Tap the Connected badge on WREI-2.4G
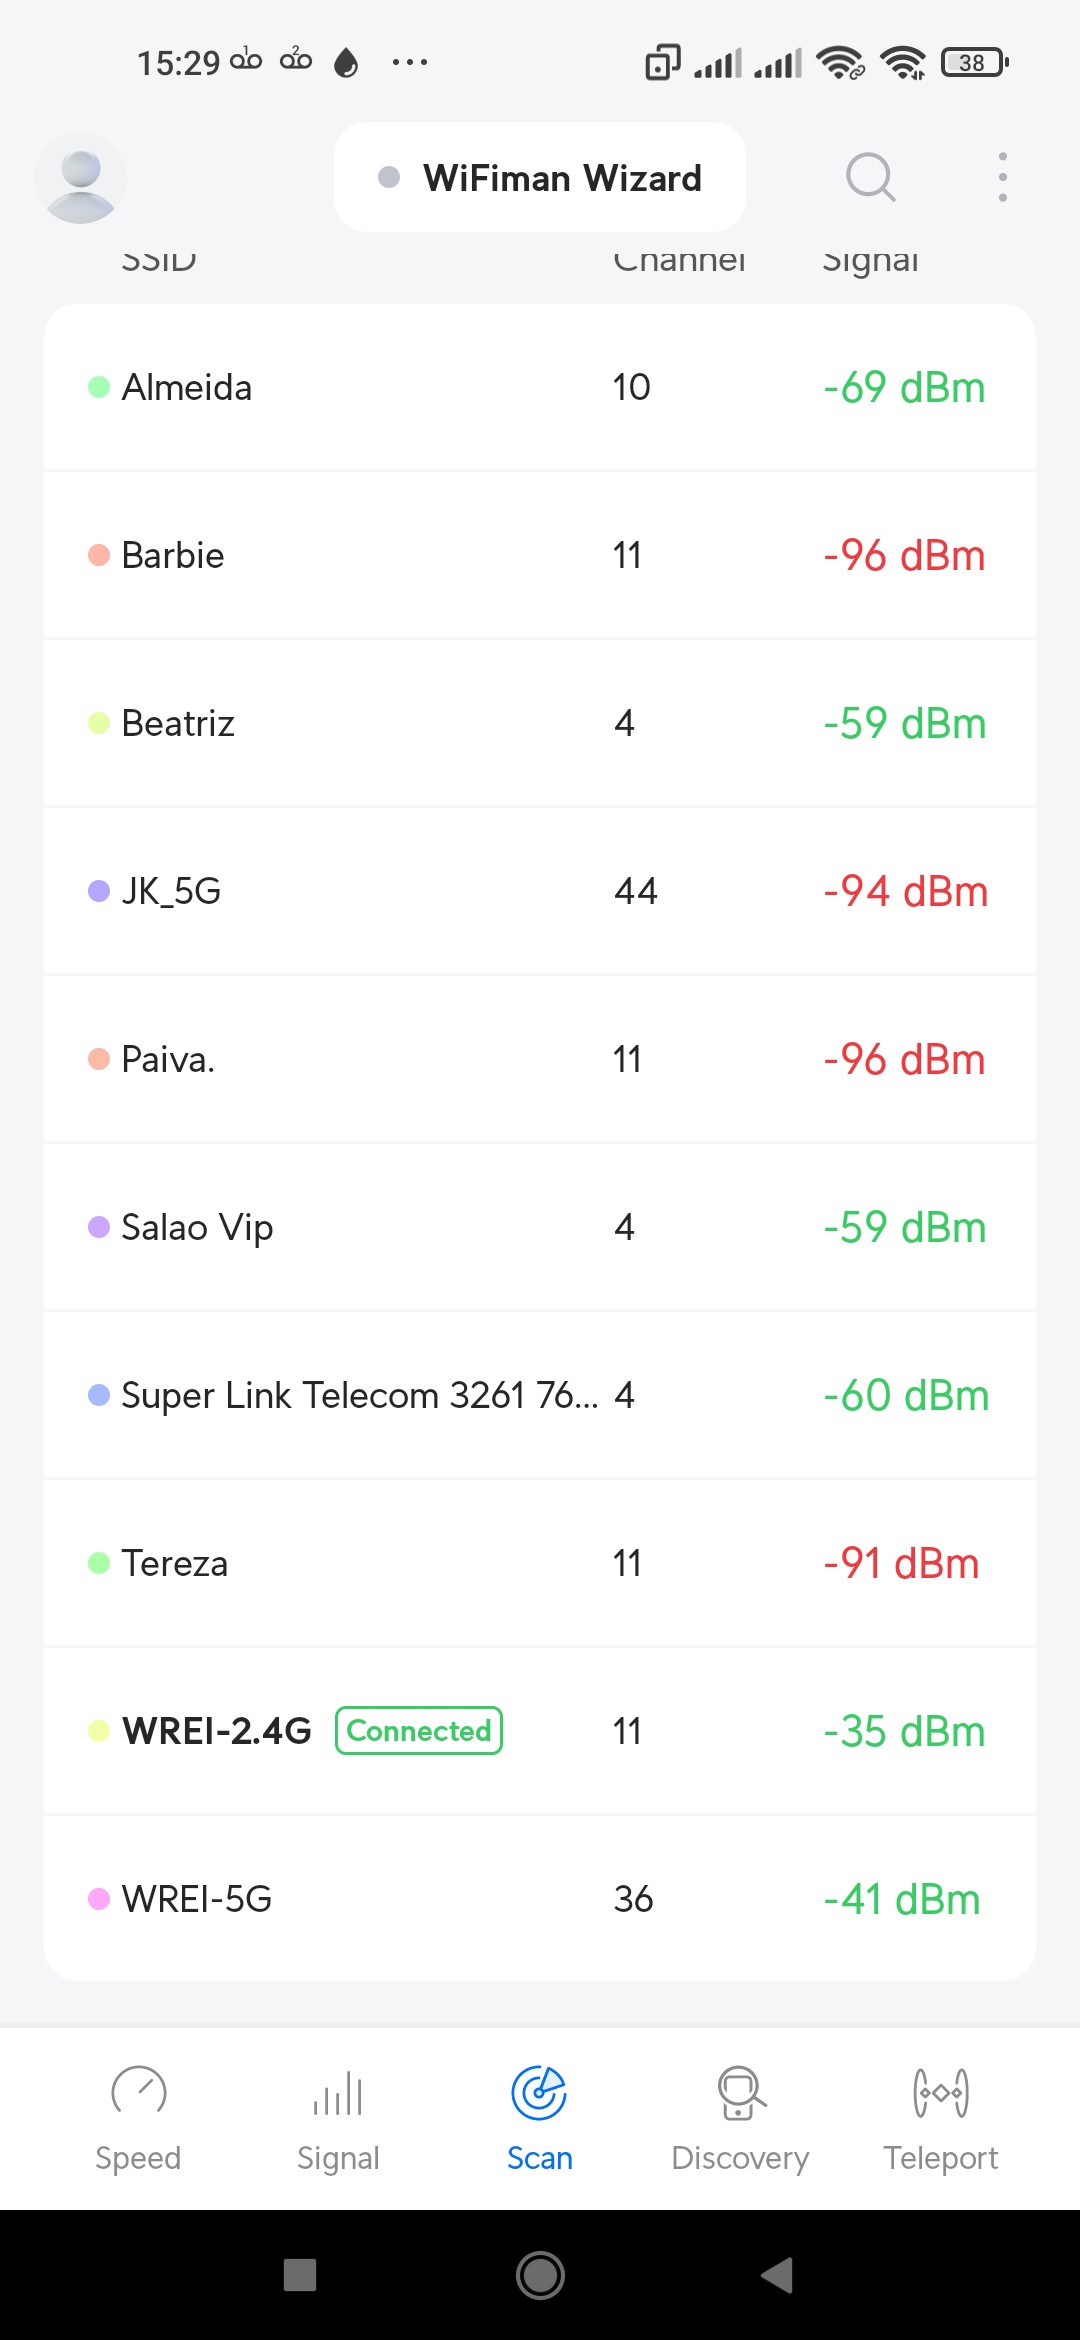Viewport: 1080px width, 2340px height. [x=419, y=1730]
